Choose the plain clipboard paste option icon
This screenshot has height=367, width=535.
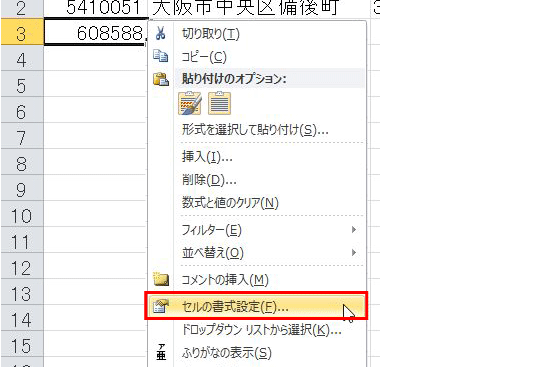coord(219,103)
